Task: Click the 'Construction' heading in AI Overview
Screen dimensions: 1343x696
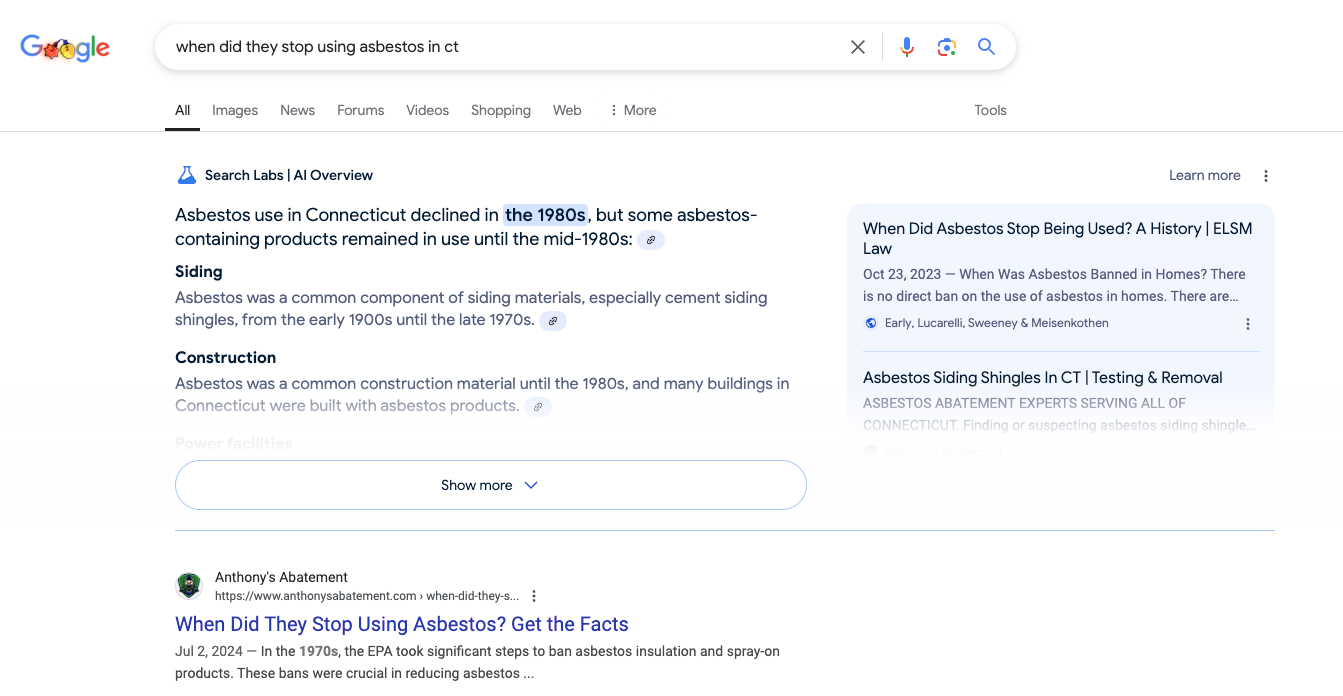Action: click(x=225, y=357)
